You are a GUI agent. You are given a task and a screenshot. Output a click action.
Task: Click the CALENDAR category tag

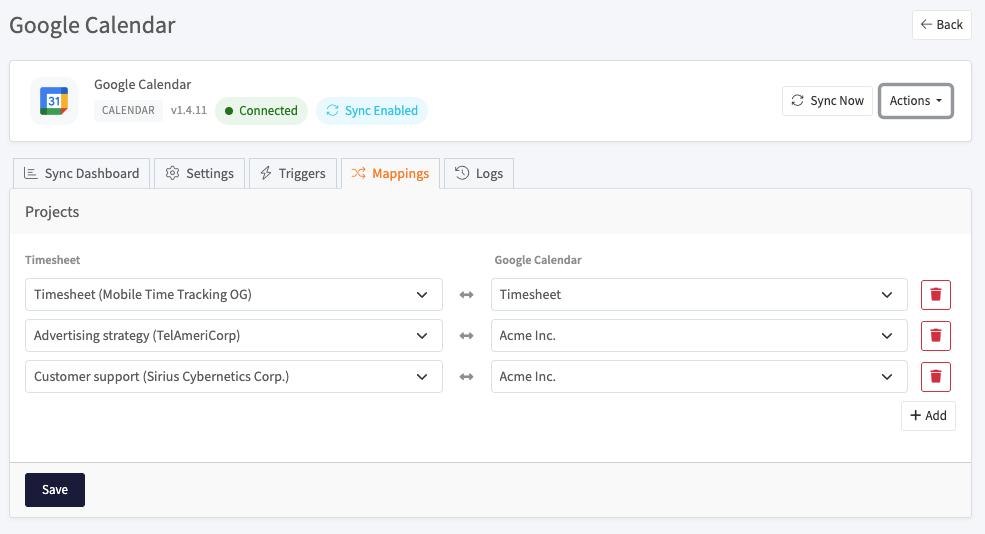pos(128,111)
